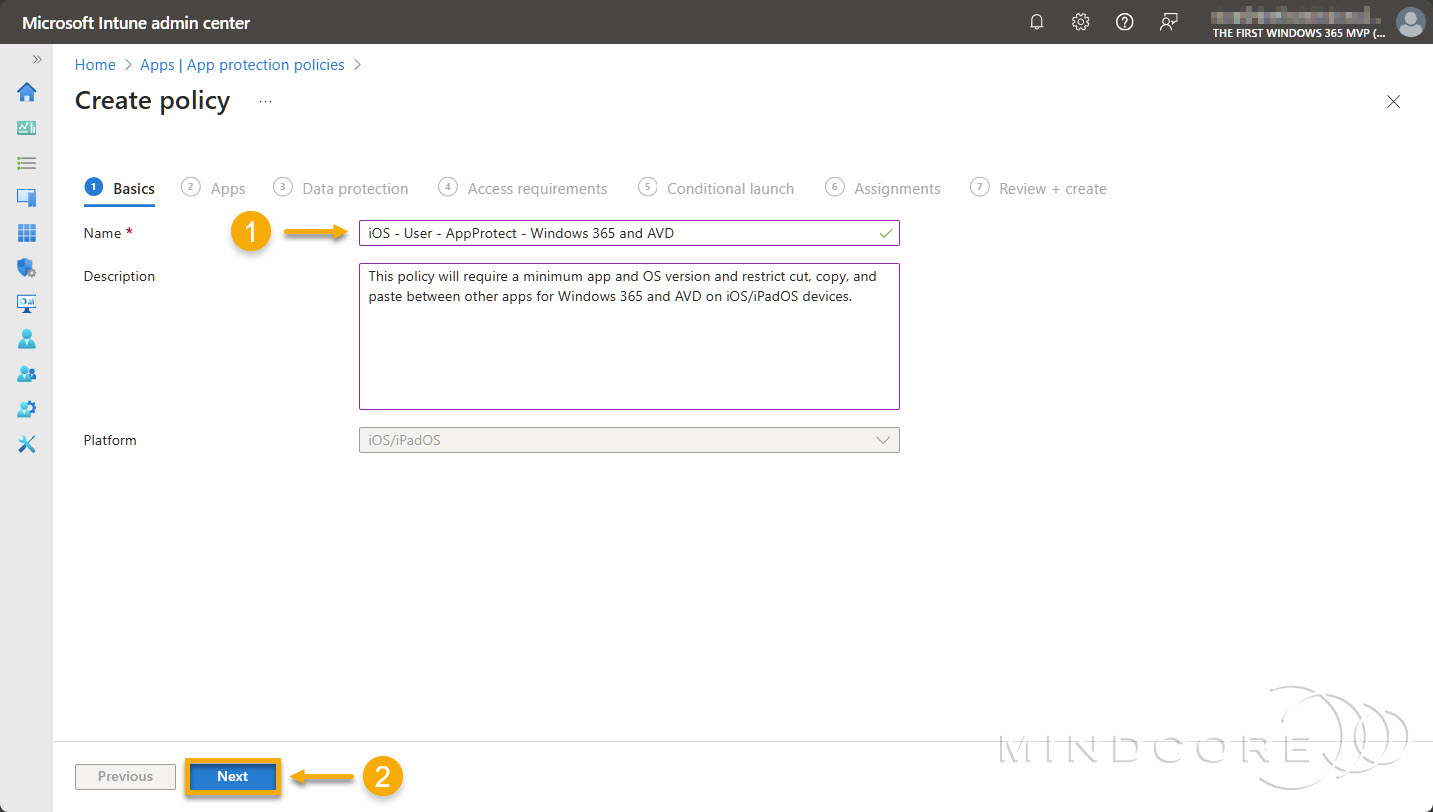Expand the sidebar with double chevron
The width and height of the screenshot is (1433, 812).
pyautogui.click(x=37, y=59)
